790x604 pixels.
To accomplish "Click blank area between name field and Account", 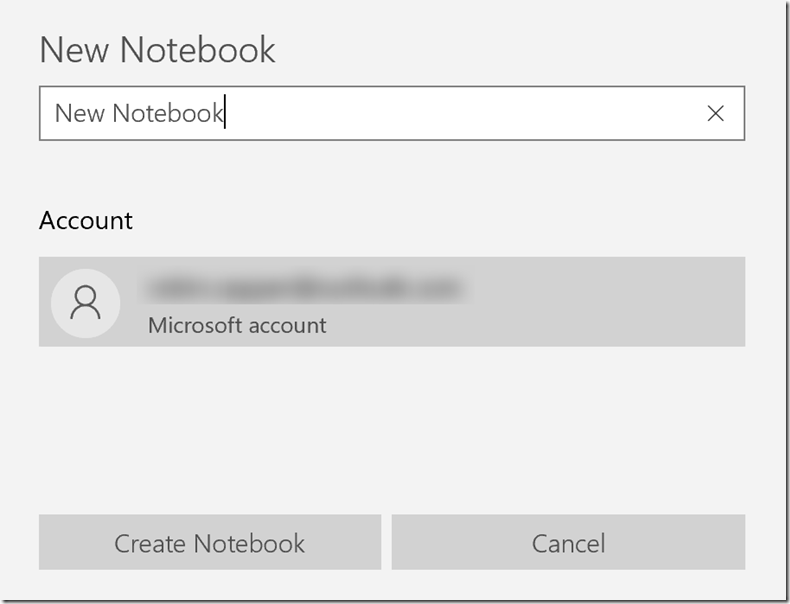I will tap(391, 172).
